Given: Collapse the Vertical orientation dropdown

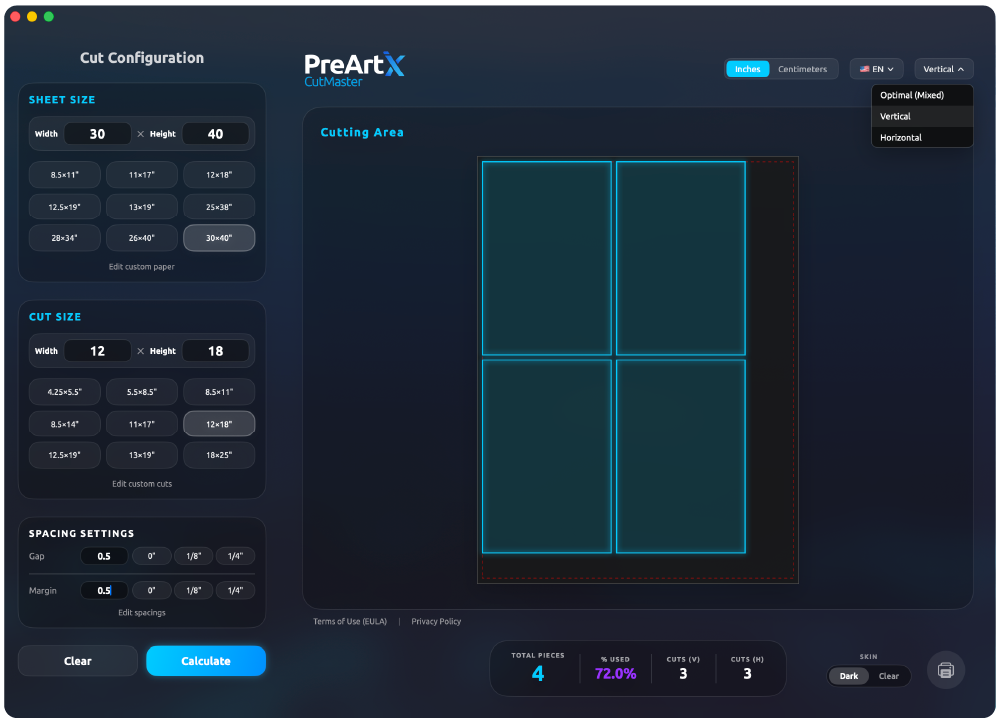Looking at the screenshot, I should [x=941, y=68].
